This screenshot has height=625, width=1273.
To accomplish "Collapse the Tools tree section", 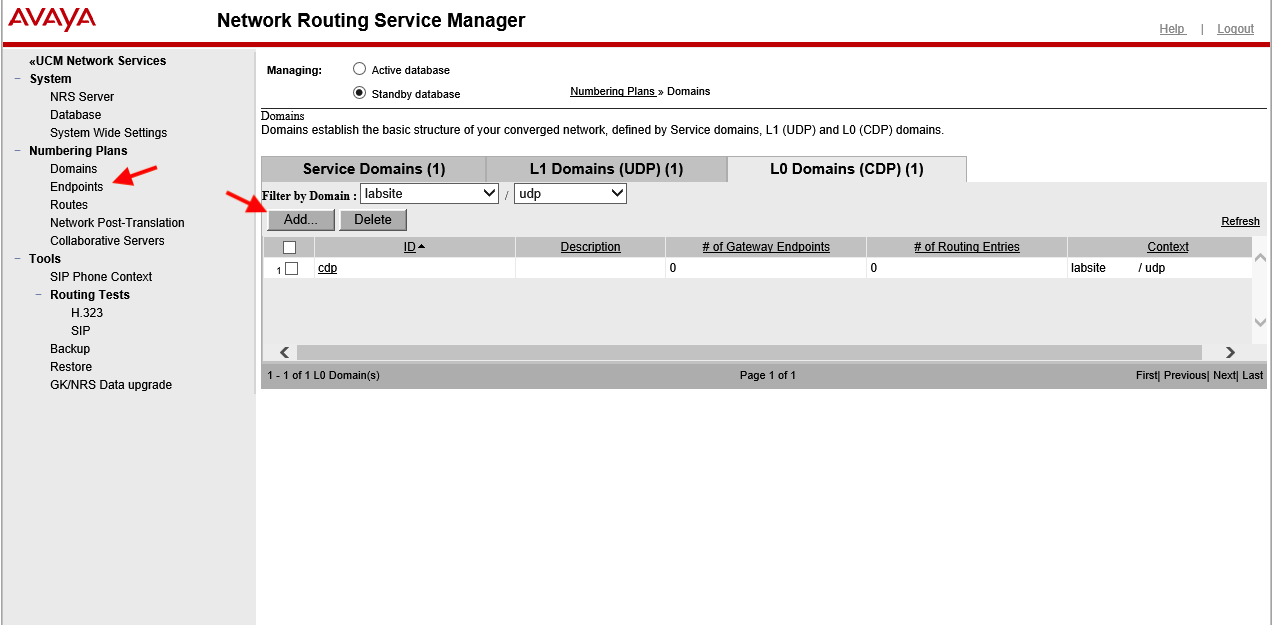I will click(x=18, y=259).
